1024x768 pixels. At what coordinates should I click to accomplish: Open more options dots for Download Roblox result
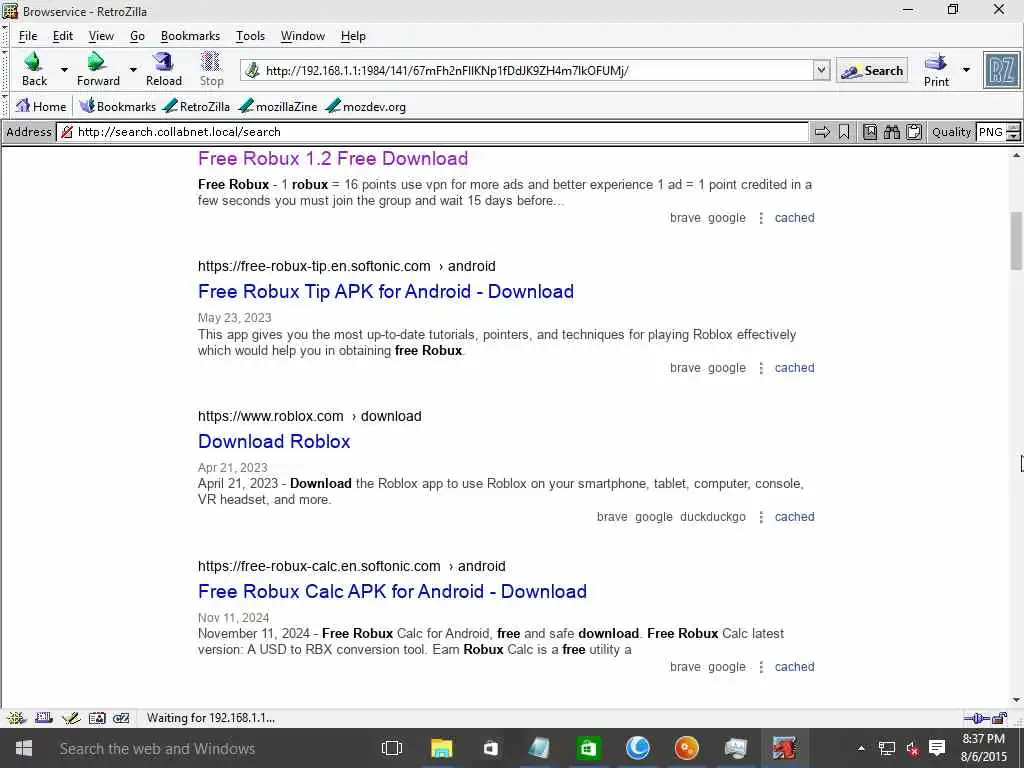click(761, 517)
